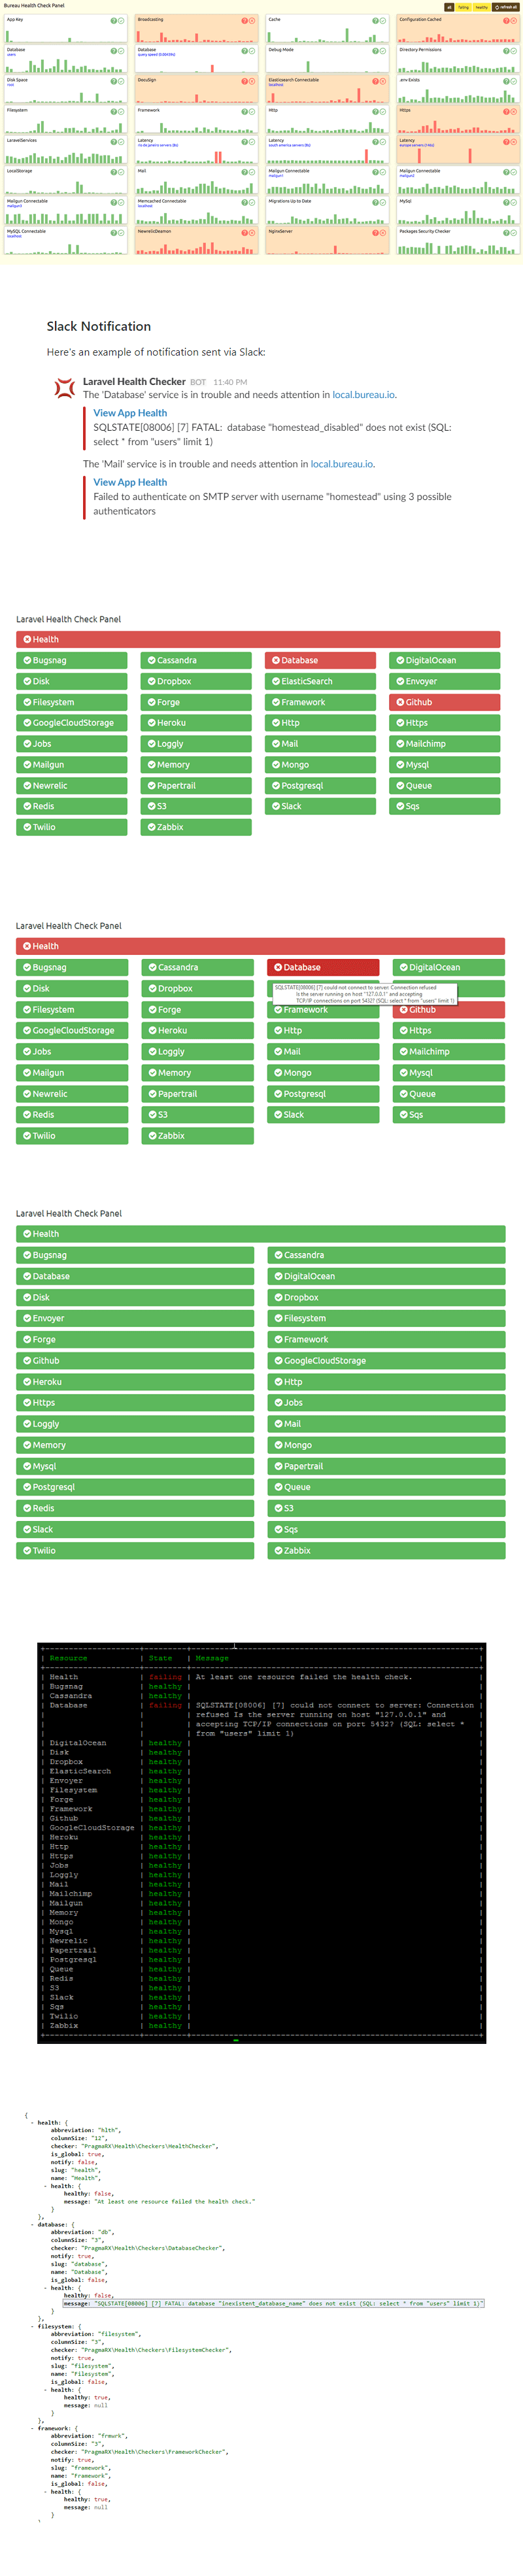Click the check icon on Twilio tile
Viewport: 523px width, 2576px height.
click(27, 827)
